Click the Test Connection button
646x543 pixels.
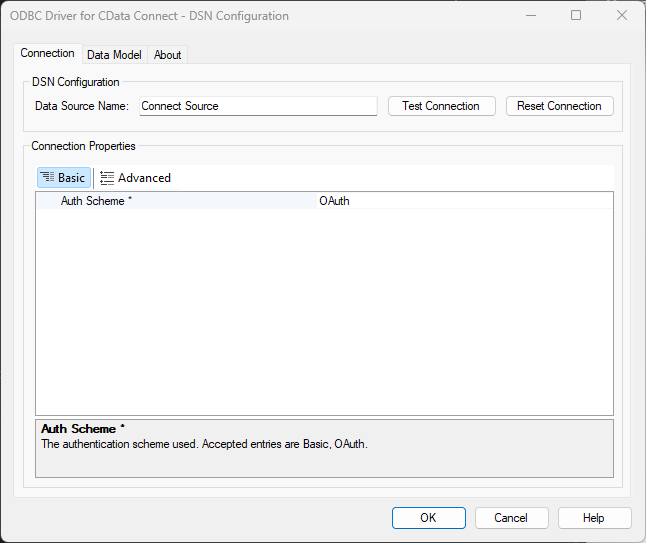pos(441,106)
